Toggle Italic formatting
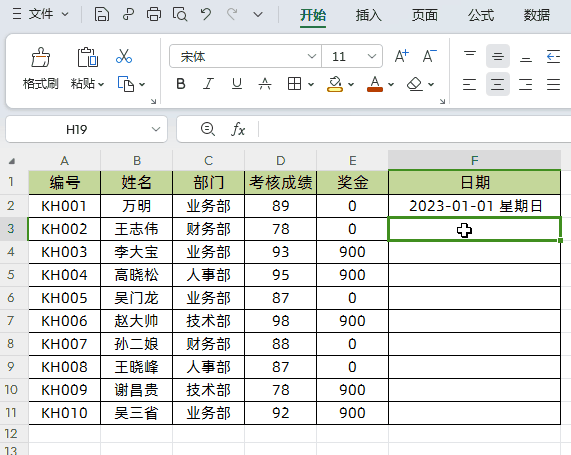 click(208, 84)
